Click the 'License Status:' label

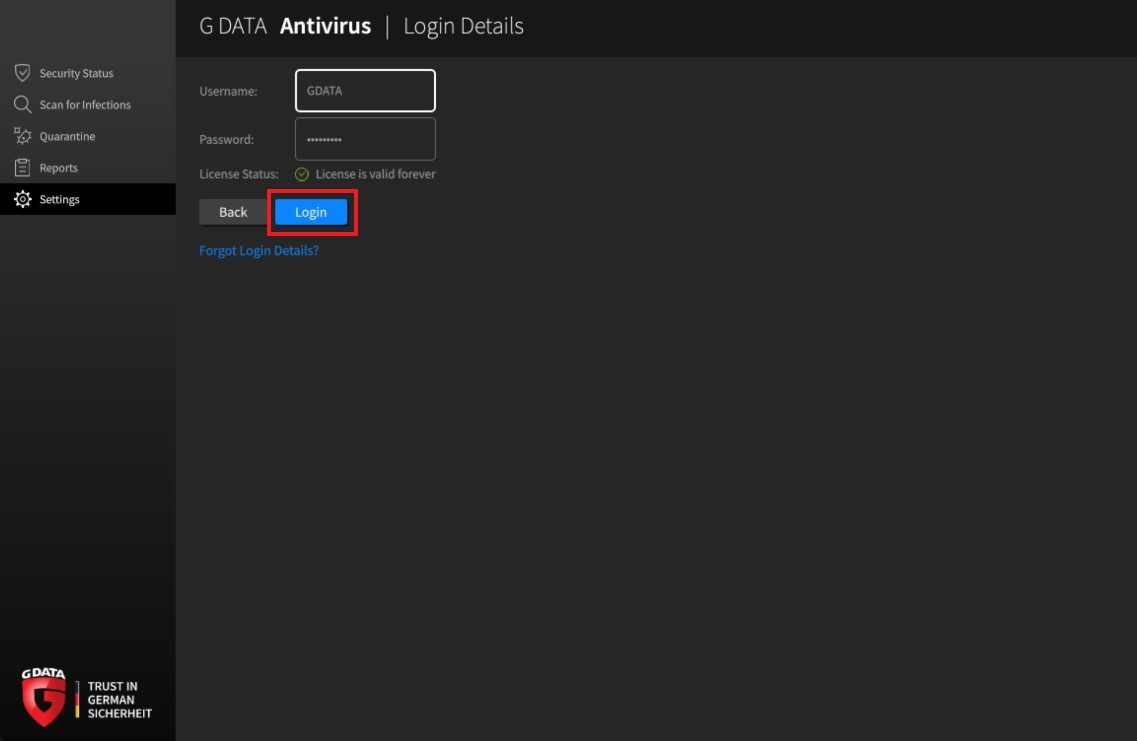point(239,174)
